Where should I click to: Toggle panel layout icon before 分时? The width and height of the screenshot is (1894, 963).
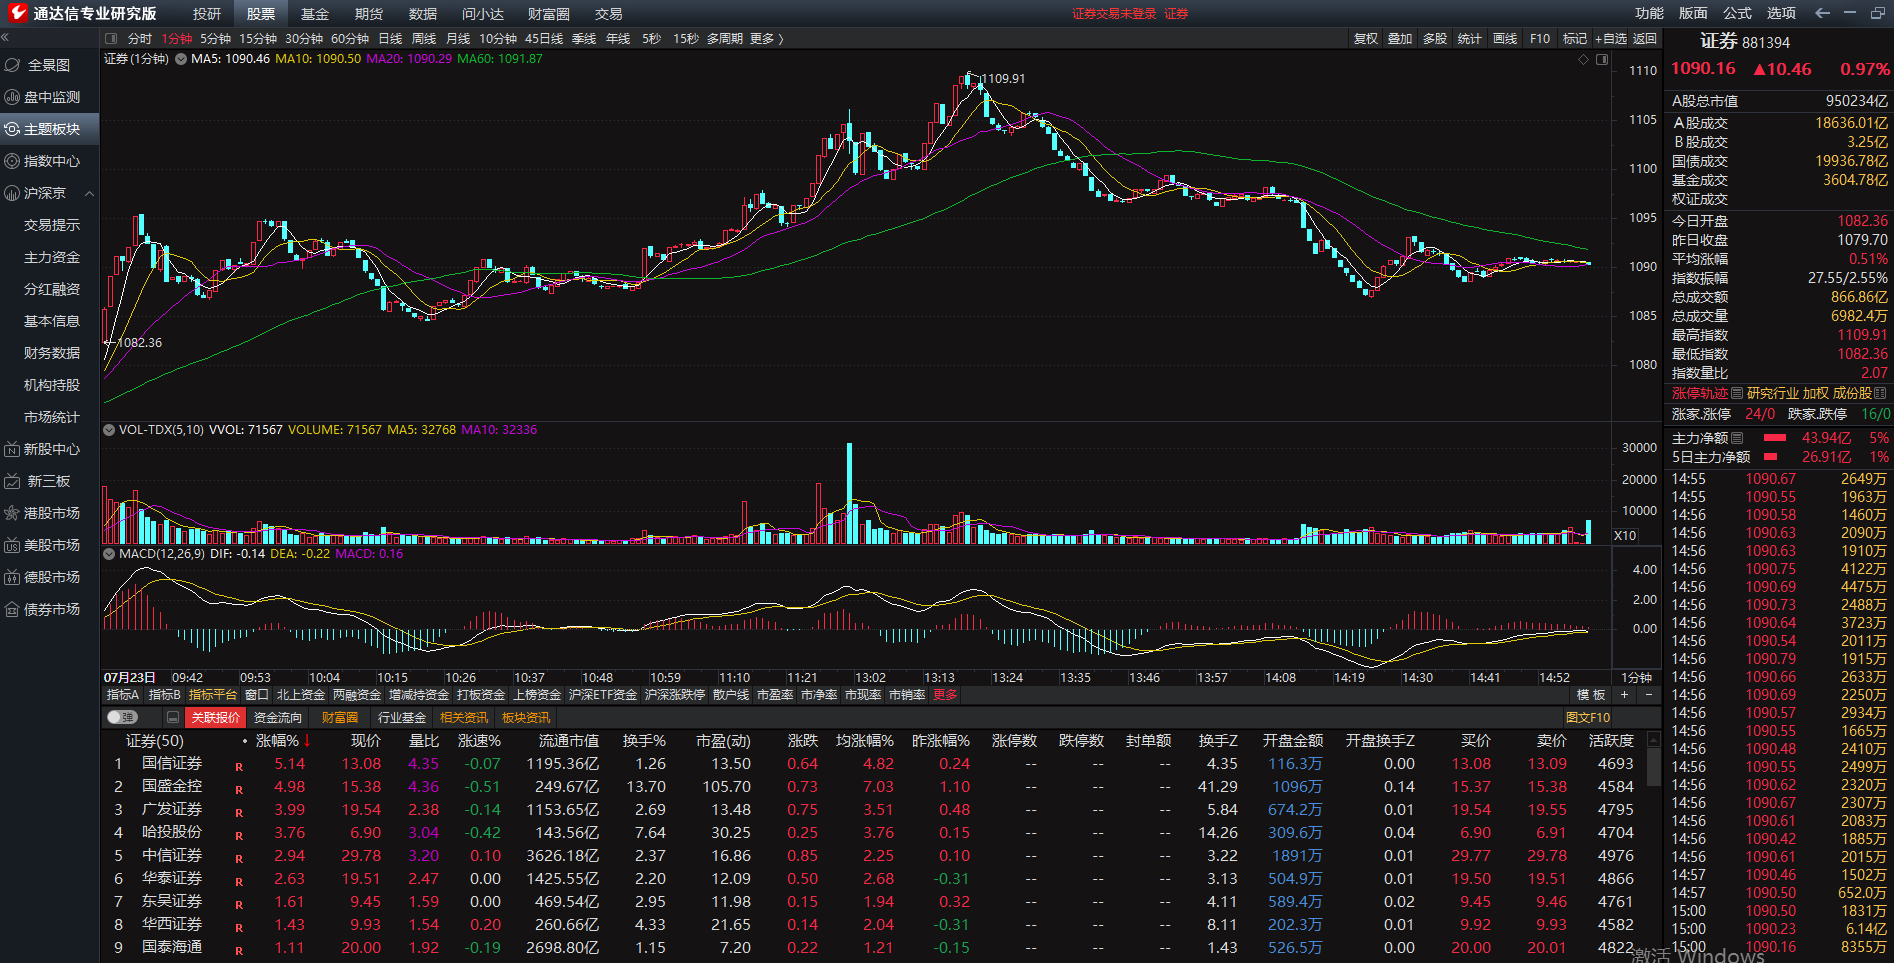[x=111, y=39]
